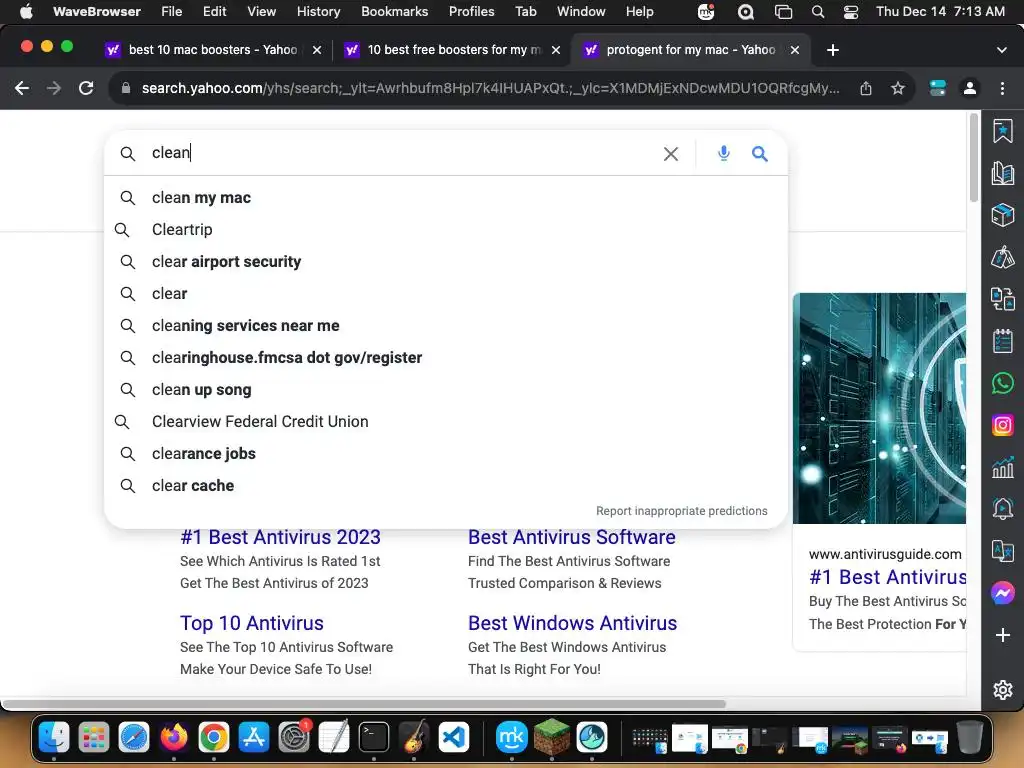Open the sidebar file converter icon
The image size is (1024, 768).
tap(1002, 299)
